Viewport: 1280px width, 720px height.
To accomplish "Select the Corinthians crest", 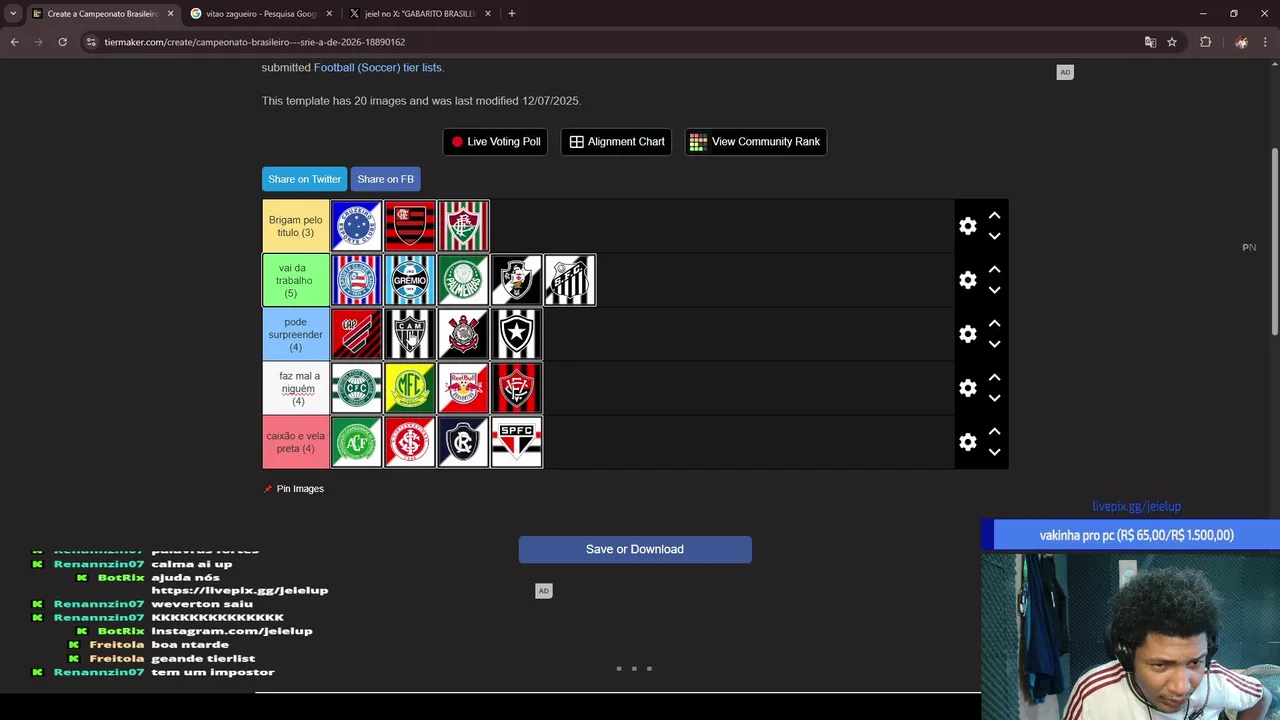I will [x=463, y=334].
